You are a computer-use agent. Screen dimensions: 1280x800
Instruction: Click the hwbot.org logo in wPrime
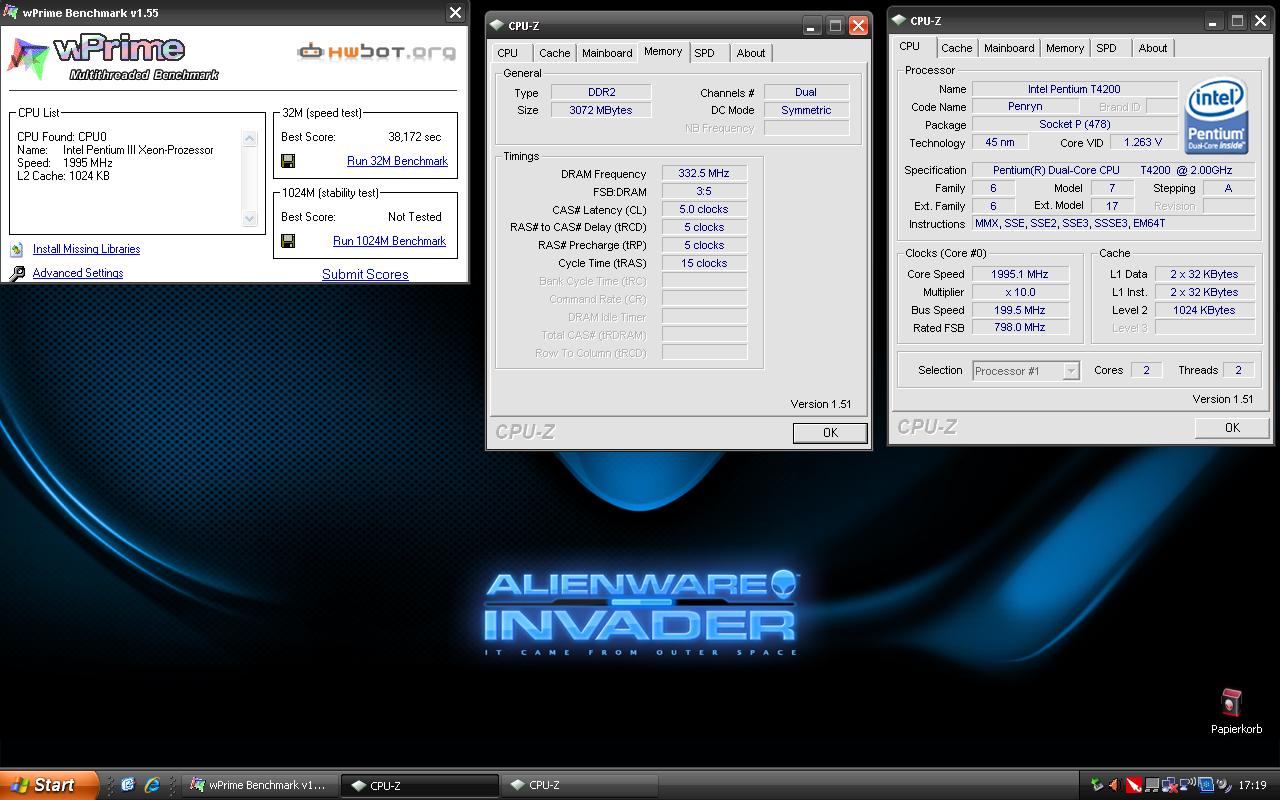(x=376, y=51)
